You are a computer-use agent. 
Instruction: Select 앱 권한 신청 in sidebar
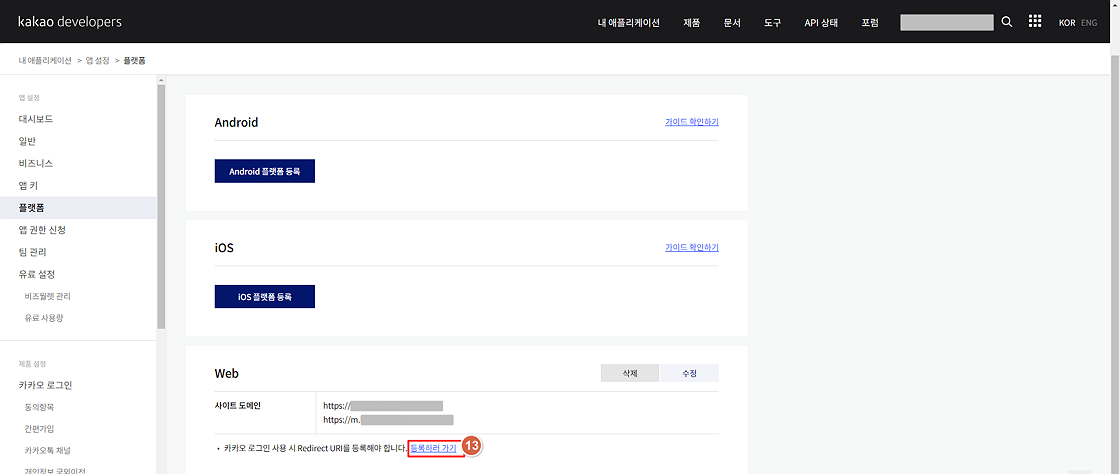[x=42, y=230]
